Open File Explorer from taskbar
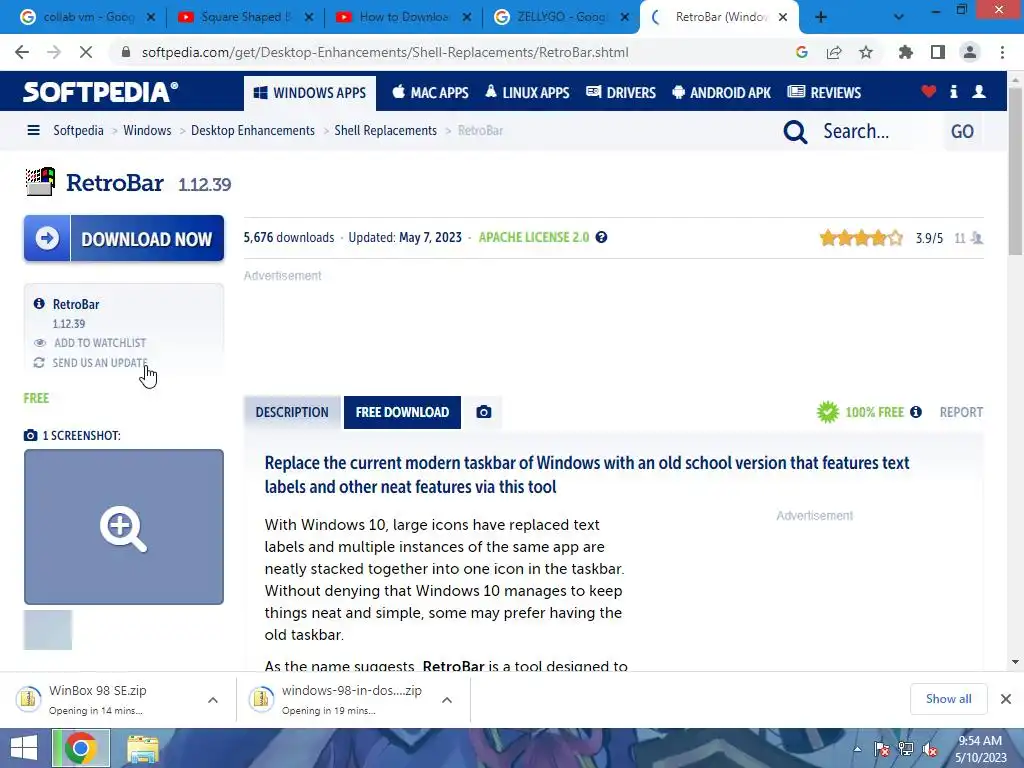 (x=142, y=749)
